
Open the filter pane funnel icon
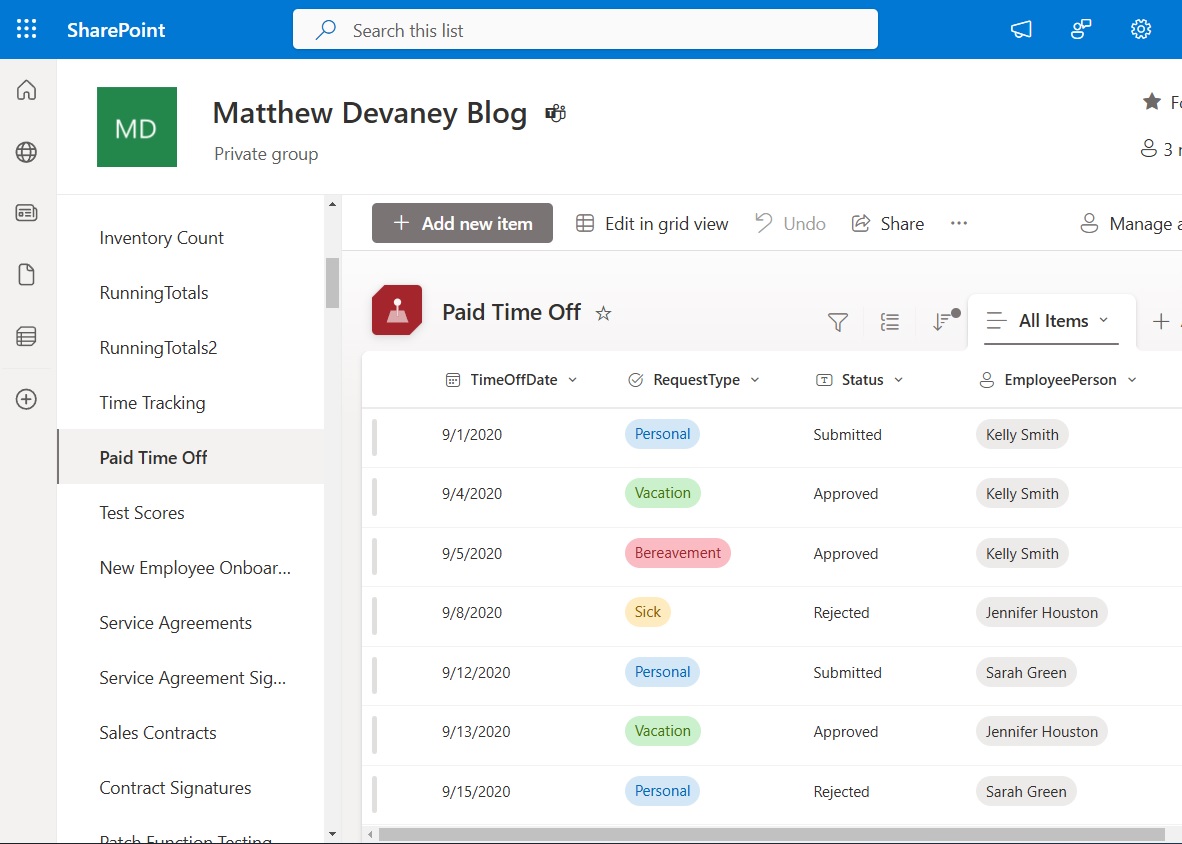pyautogui.click(x=838, y=322)
